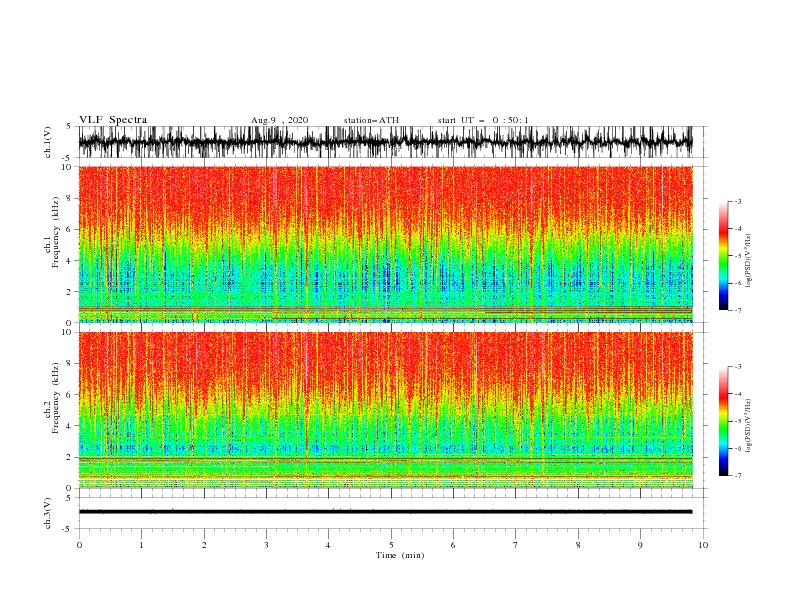
Task: Click the ch.2 'Frequency (kHz)' axis label
Action: (56, 398)
